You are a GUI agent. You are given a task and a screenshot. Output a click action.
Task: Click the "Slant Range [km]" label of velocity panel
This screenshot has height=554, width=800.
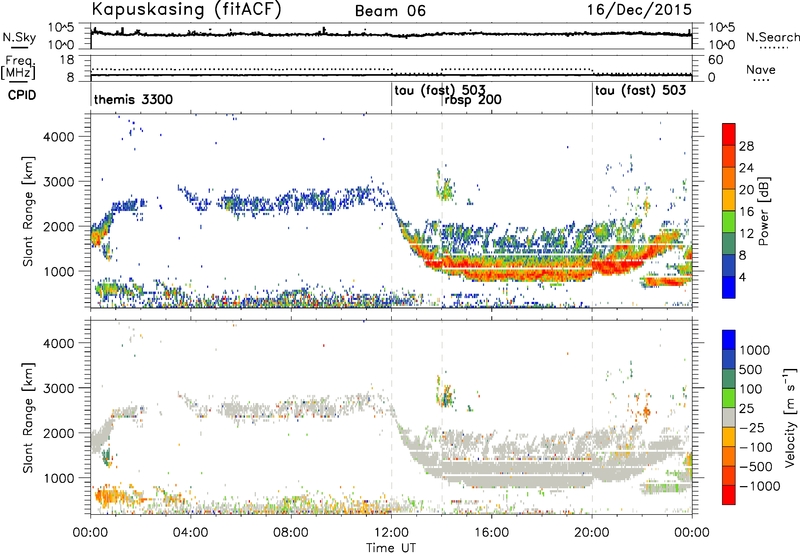pyautogui.click(x=28, y=417)
